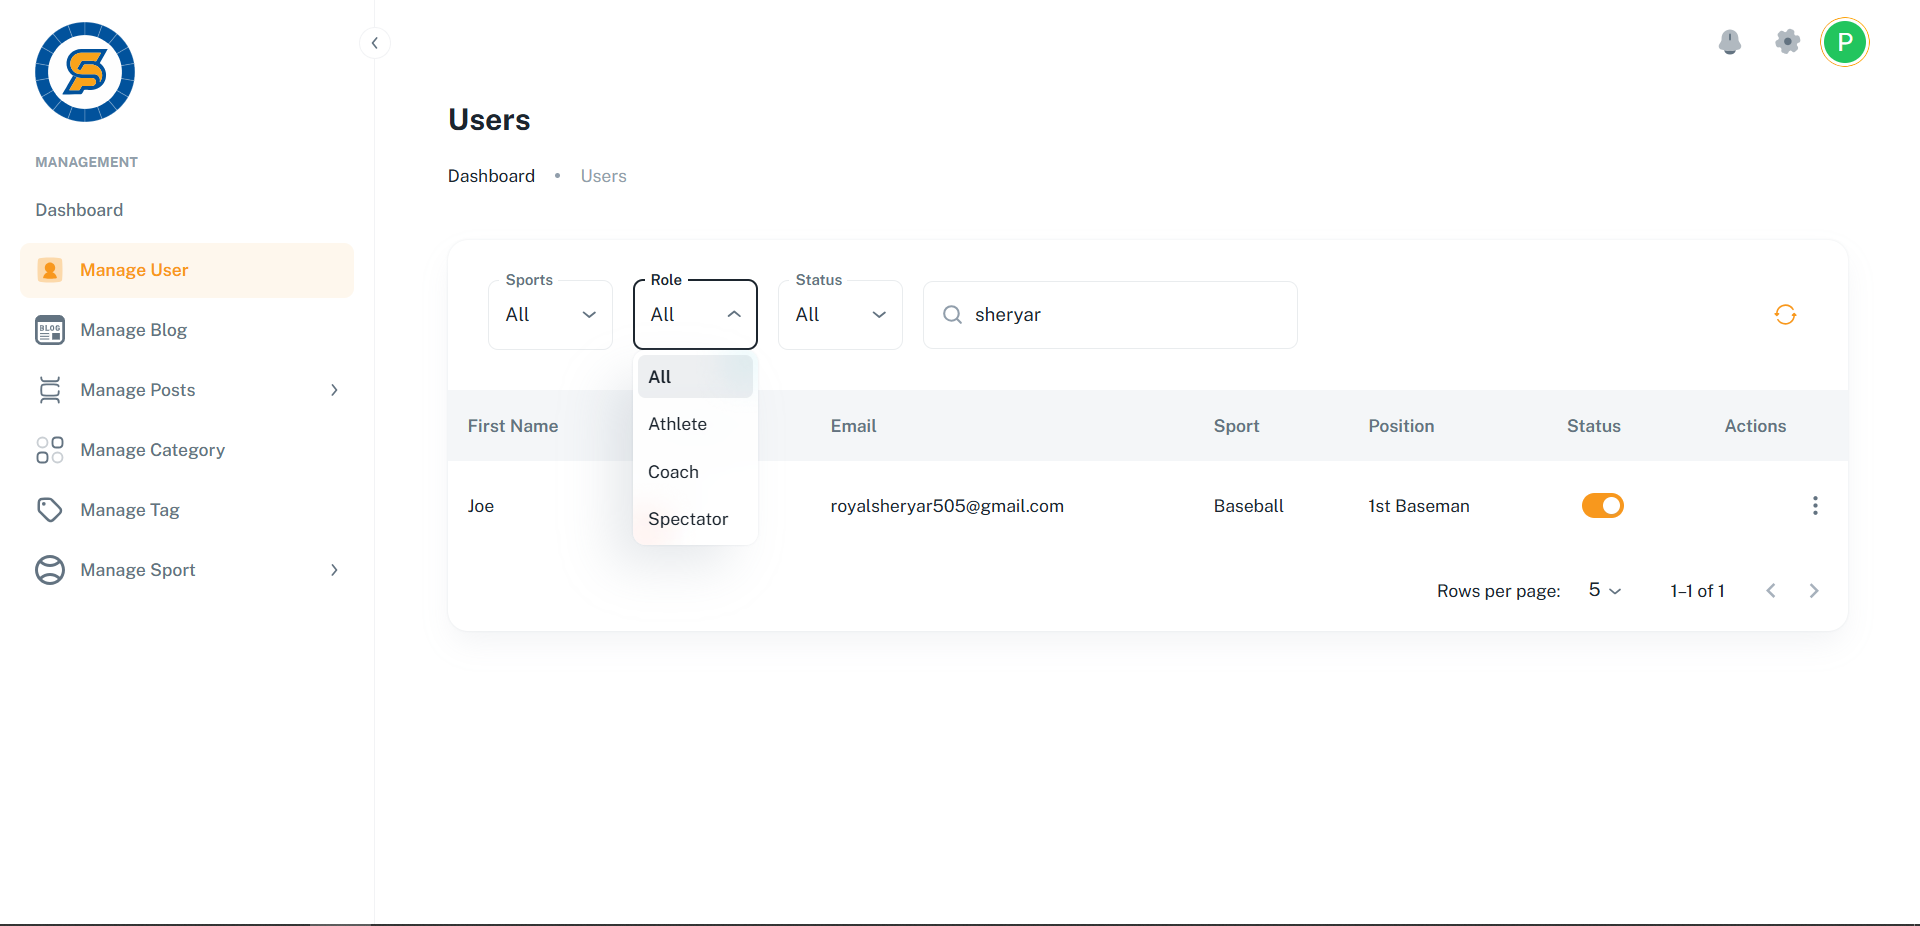Screen dimensions: 1920x926
Task: Open the three-dot actions menu for Joe
Action: 1814,506
